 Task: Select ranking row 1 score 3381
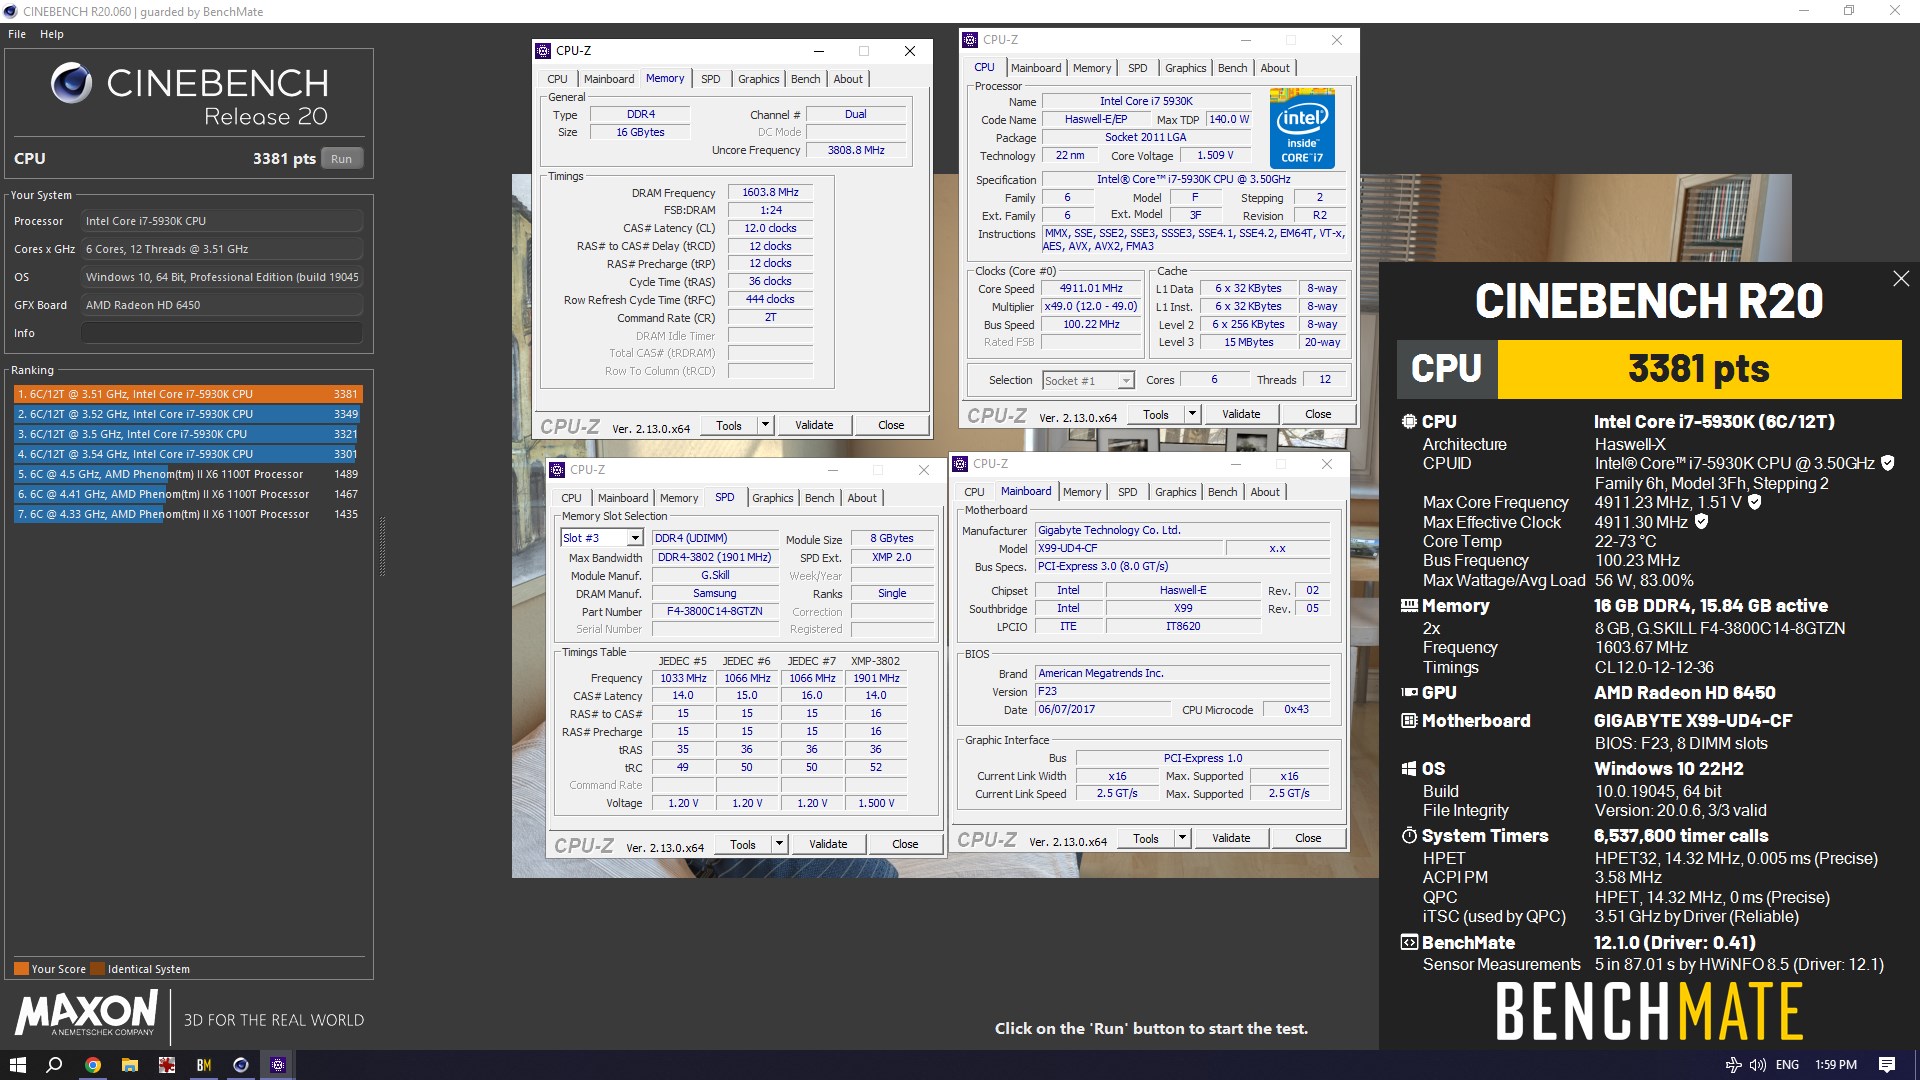click(187, 394)
